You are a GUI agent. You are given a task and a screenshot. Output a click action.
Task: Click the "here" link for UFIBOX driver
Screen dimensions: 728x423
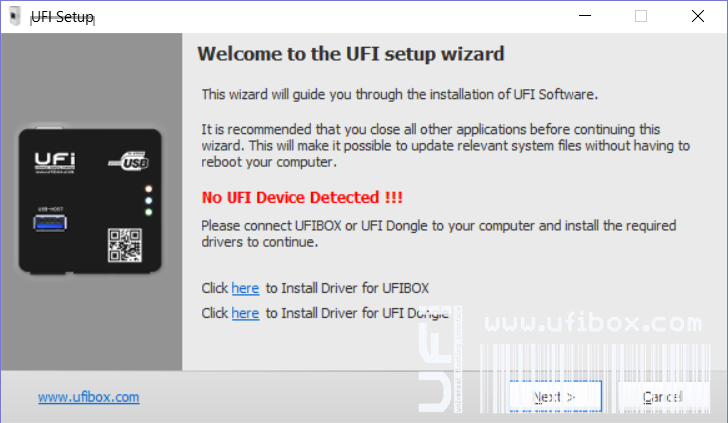coord(245,288)
